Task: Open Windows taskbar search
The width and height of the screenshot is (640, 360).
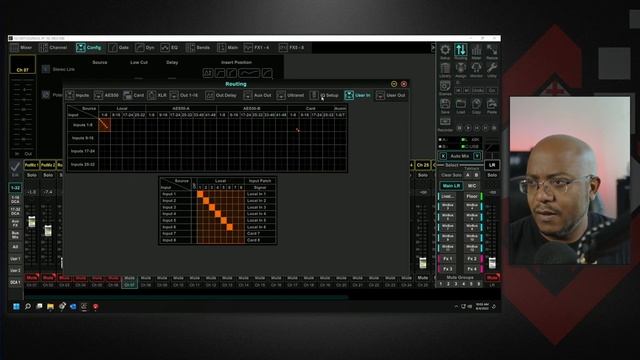Action: click(x=28, y=307)
